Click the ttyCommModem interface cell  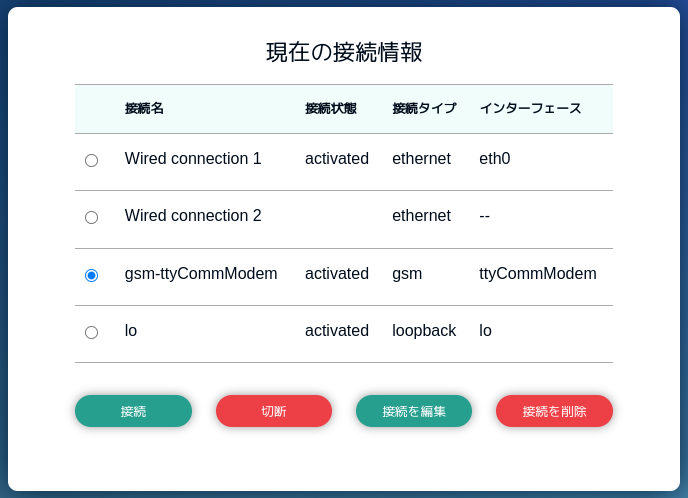pos(537,274)
